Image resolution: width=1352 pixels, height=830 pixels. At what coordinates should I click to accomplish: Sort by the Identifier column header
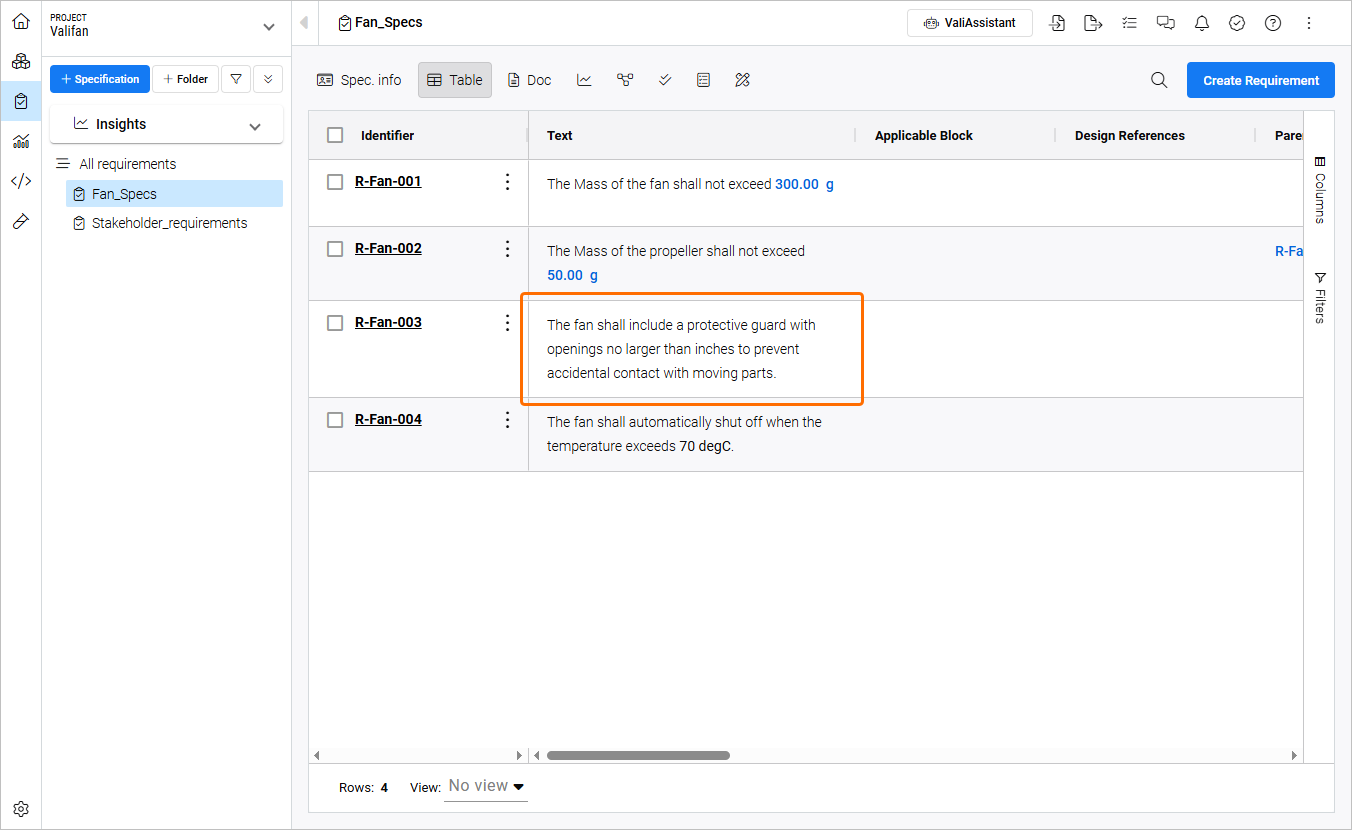[x=387, y=135]
